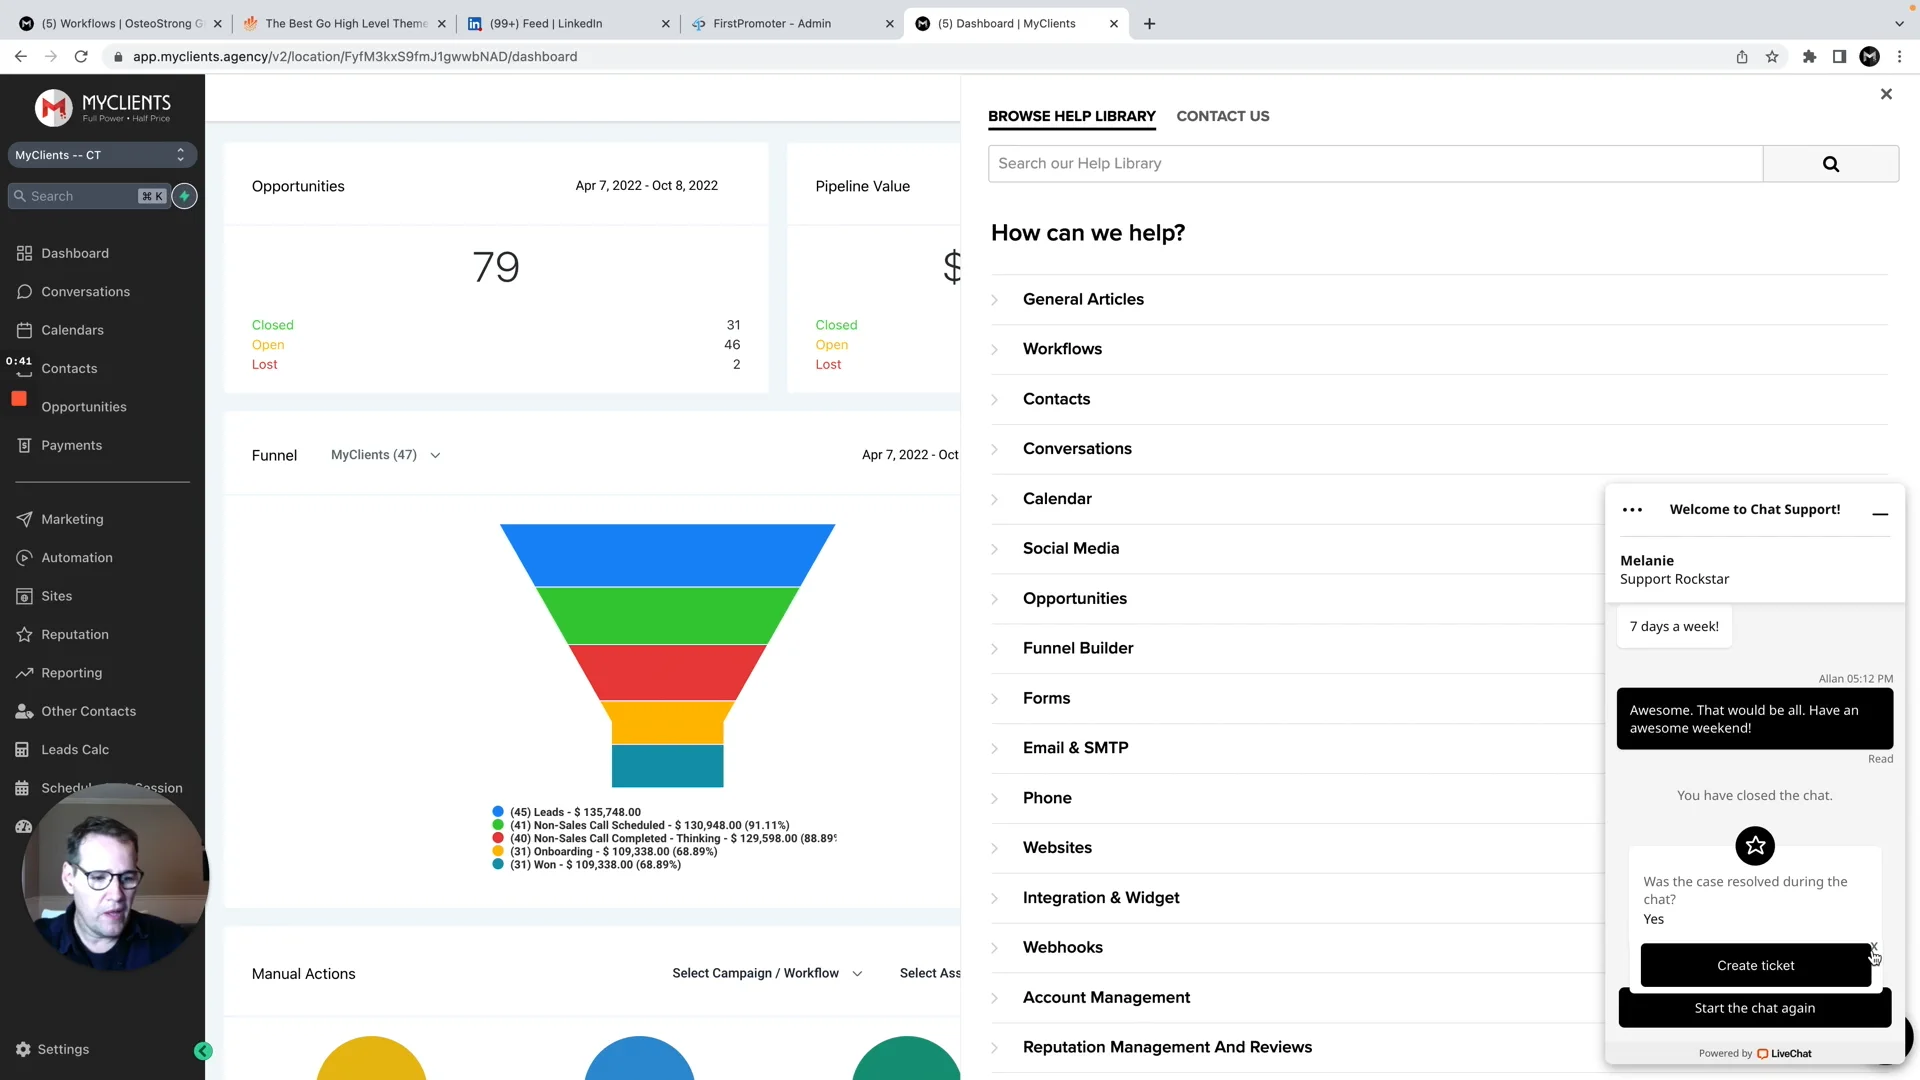Open Conversations in the sidebar
This screenshot has height=1080, width=1920.
[x=85, y=292]
